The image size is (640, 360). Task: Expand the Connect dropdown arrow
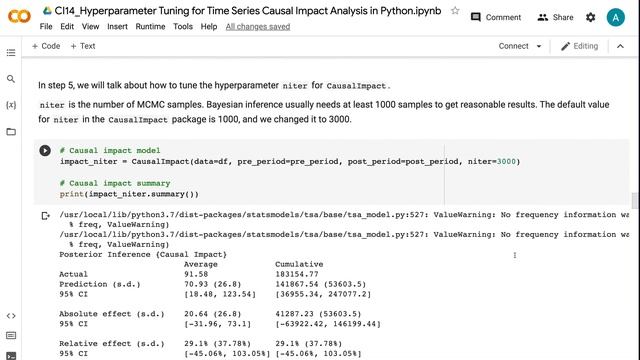(x=538, y=46)
